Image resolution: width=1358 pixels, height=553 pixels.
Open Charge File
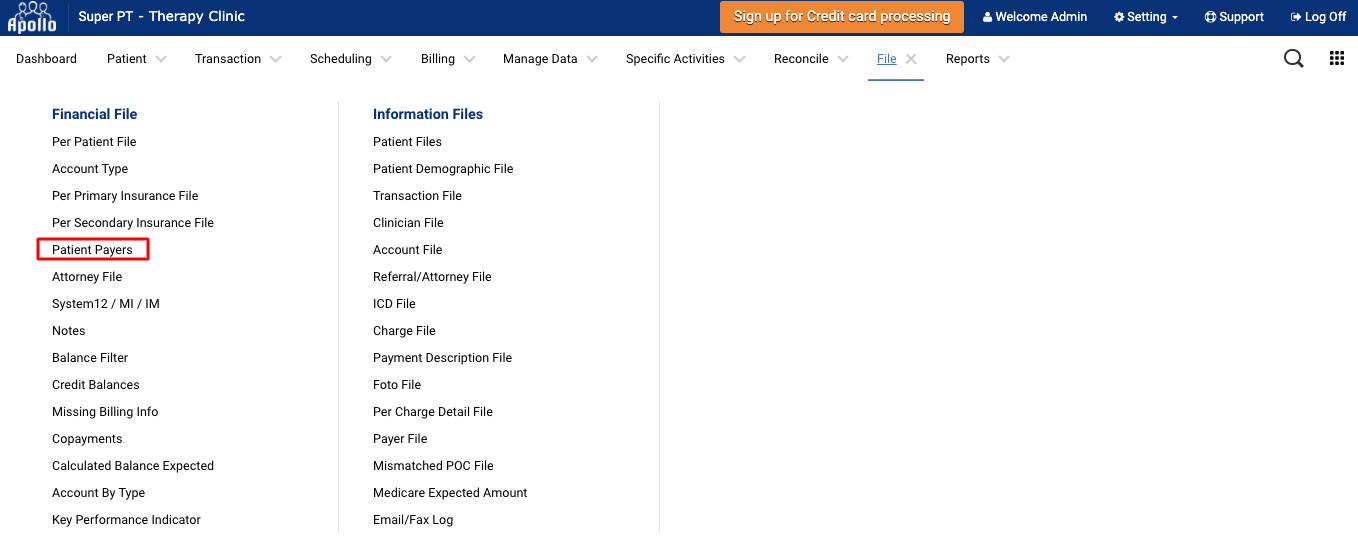404,331
